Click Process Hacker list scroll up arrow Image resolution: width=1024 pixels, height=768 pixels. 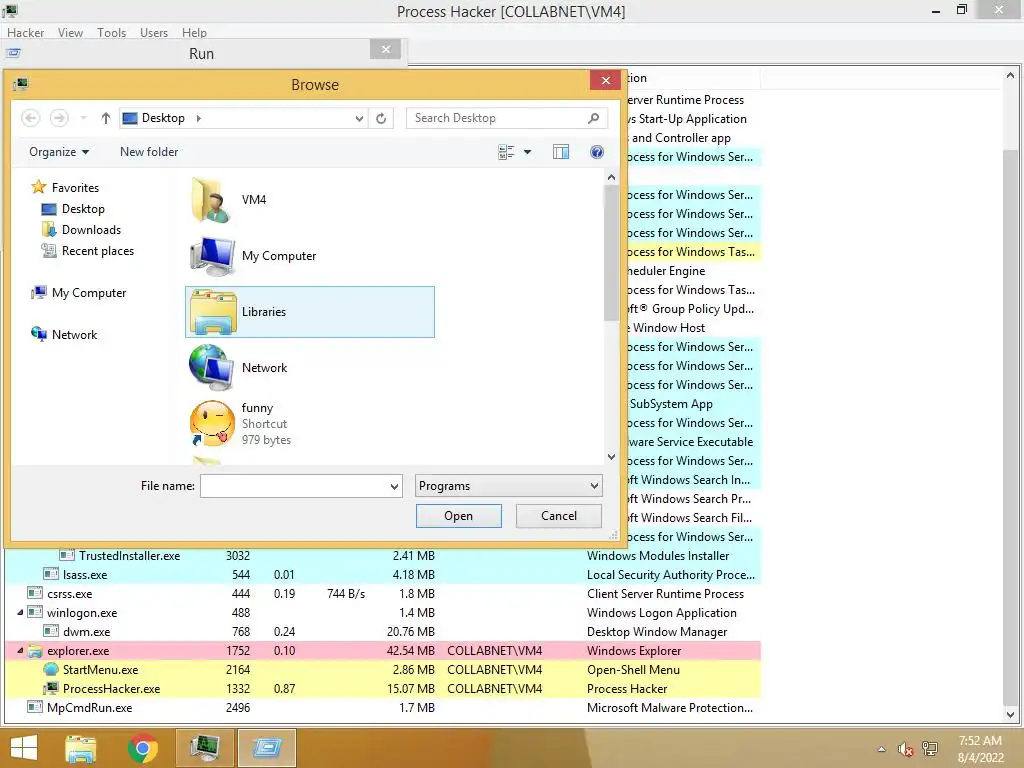1010,76
